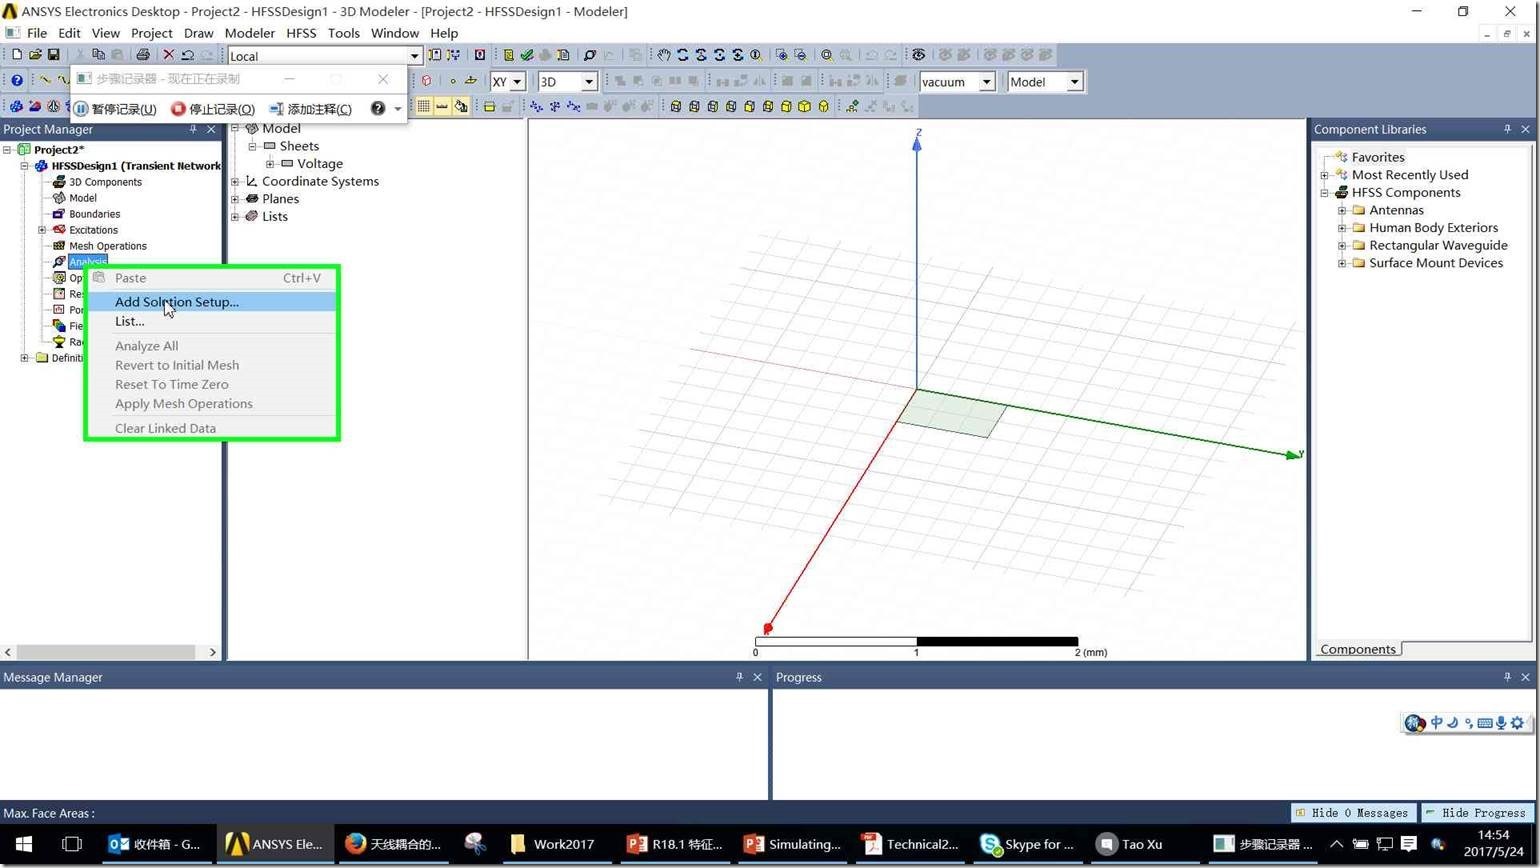Click the Copy icon in toolbar
This screenshot has height=868, width=1540.
98,55
